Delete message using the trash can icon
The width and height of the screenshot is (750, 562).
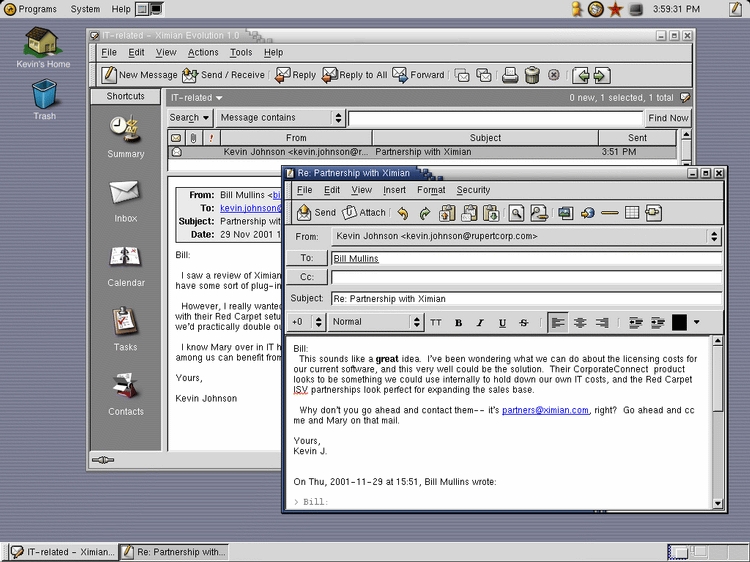tap(532, 75)
